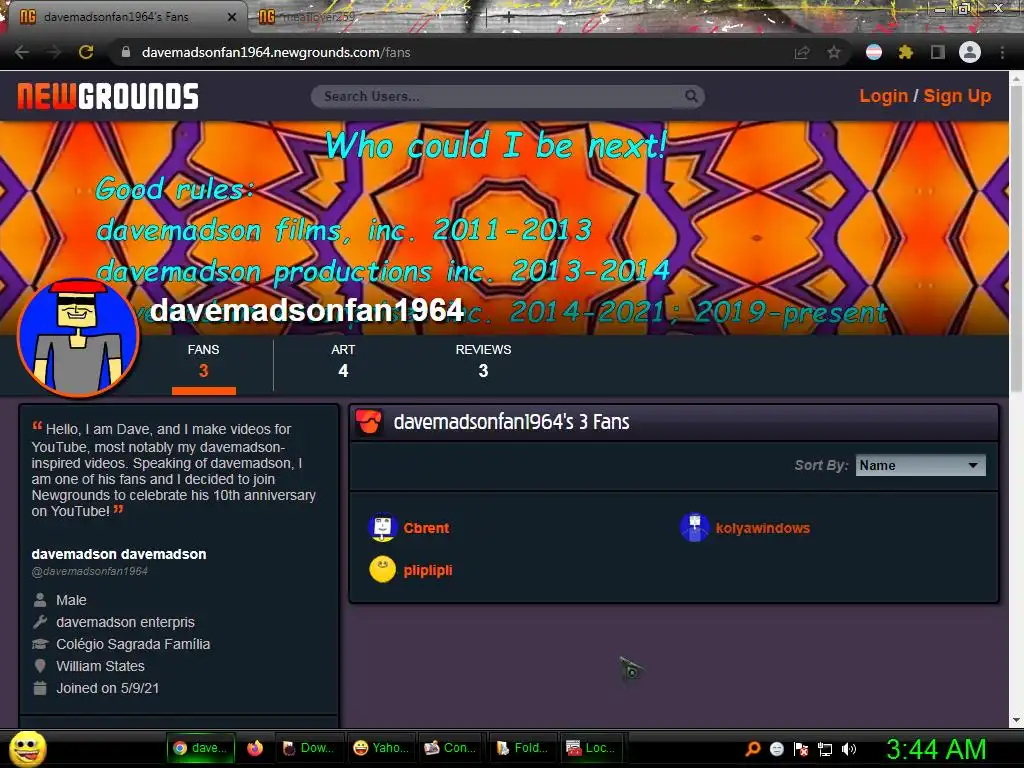The height and width of the screenshot is (768, 1024).
Task: Open the 'Yaho...' taskbar window
Action: (381, 748)
